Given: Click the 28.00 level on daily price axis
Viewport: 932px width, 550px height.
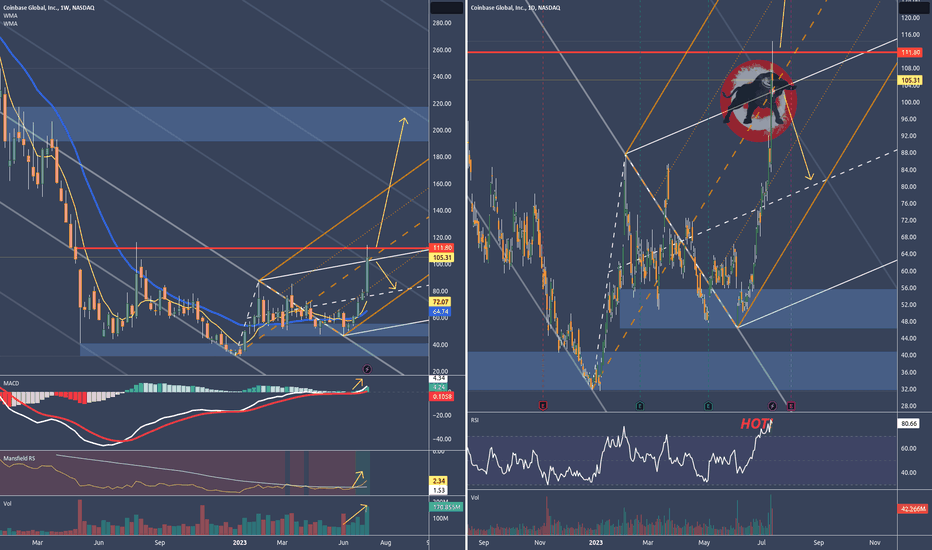Looking at the screenshot, I should point(908,406).
